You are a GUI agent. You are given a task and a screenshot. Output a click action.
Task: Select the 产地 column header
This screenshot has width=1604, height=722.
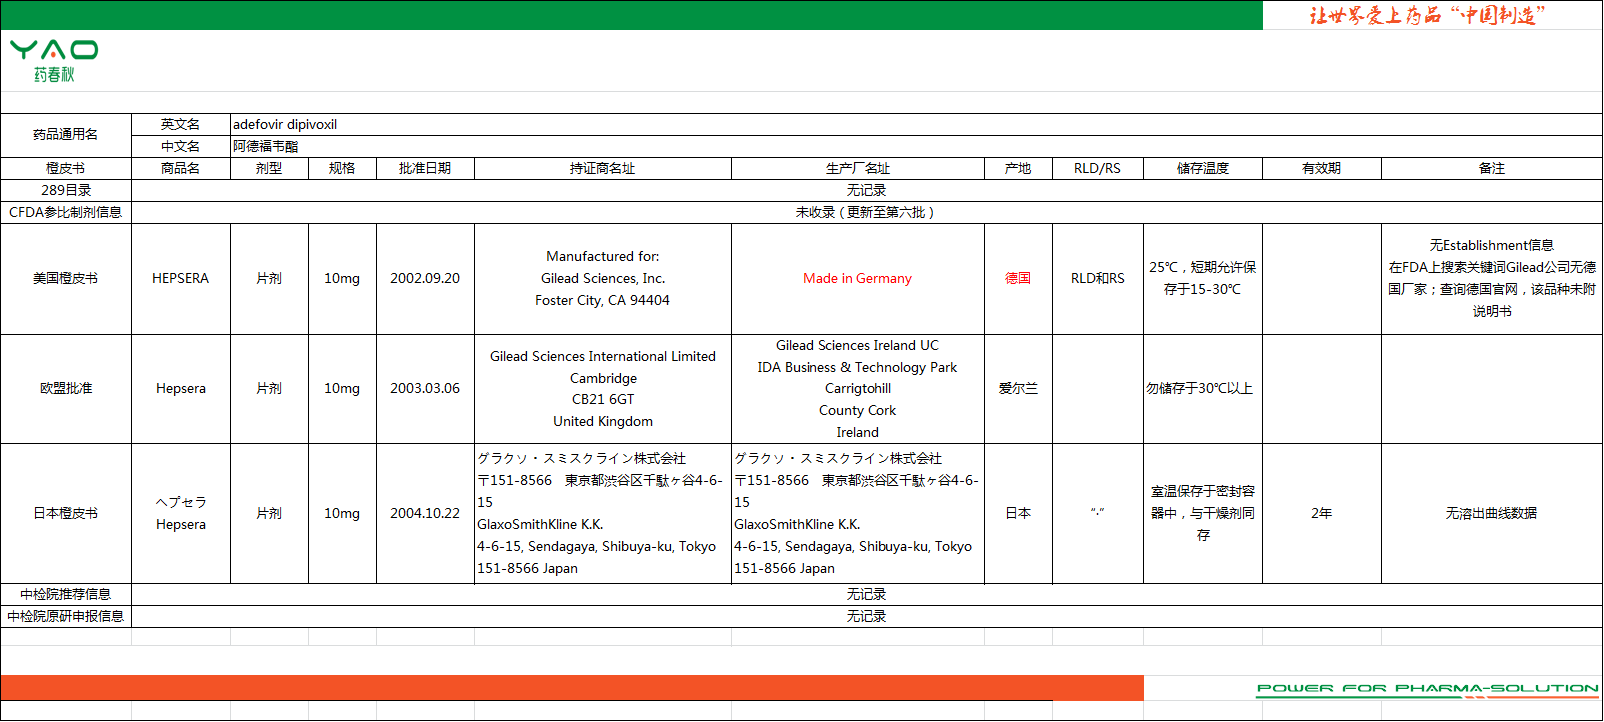1018,169
